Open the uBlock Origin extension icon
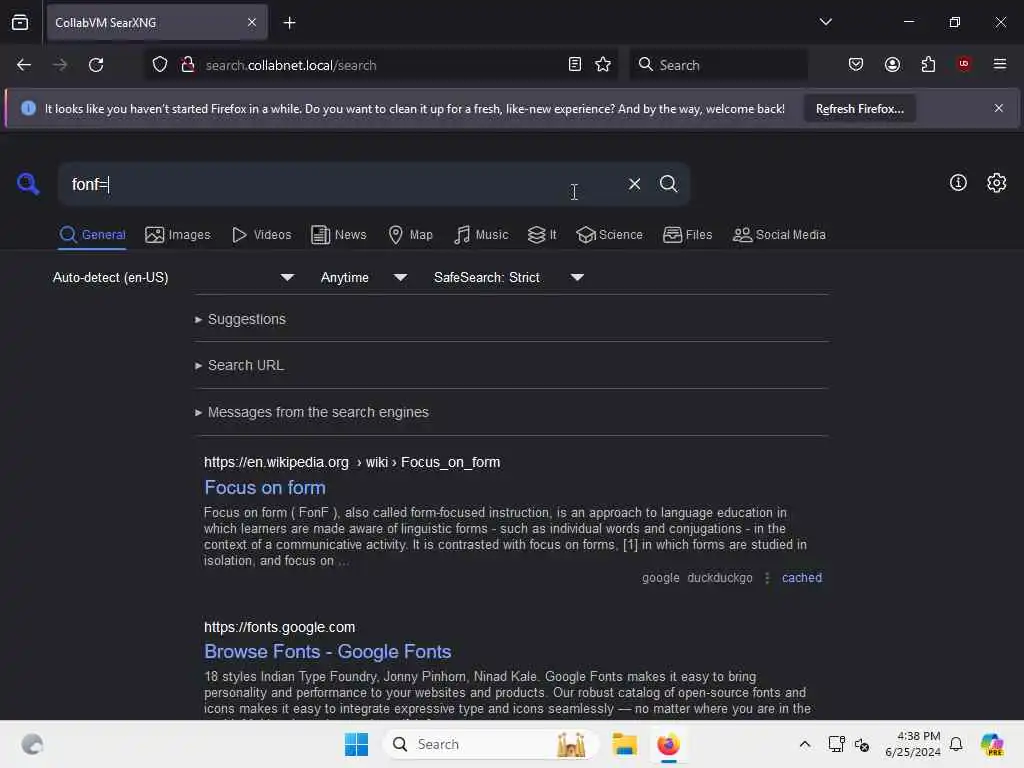 pyautogui.click(x=963, y=64)
